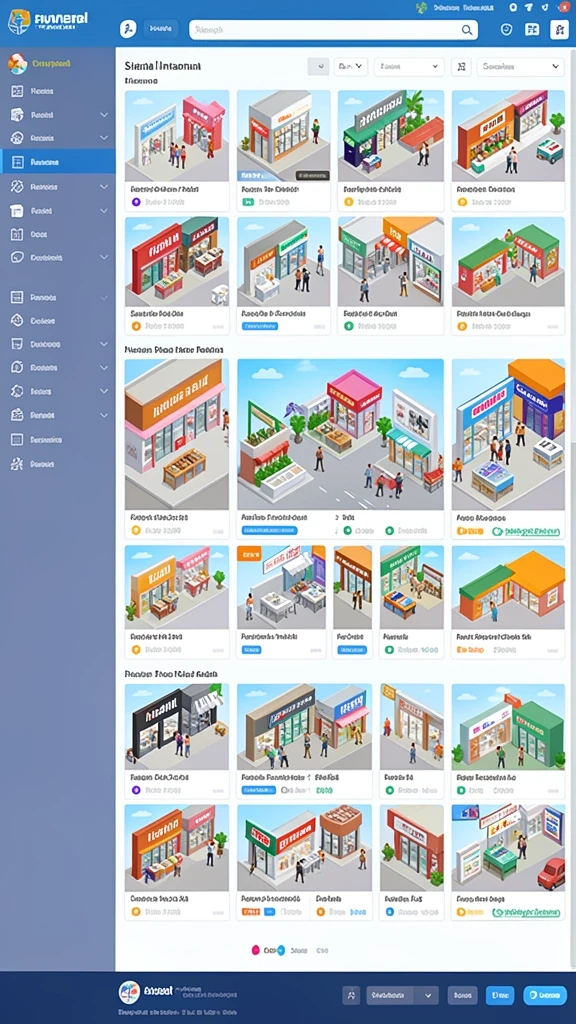Screen dimensions: 576x1024
Task: Click the blue button next to the round header icon
Action: tap(161, 29)
